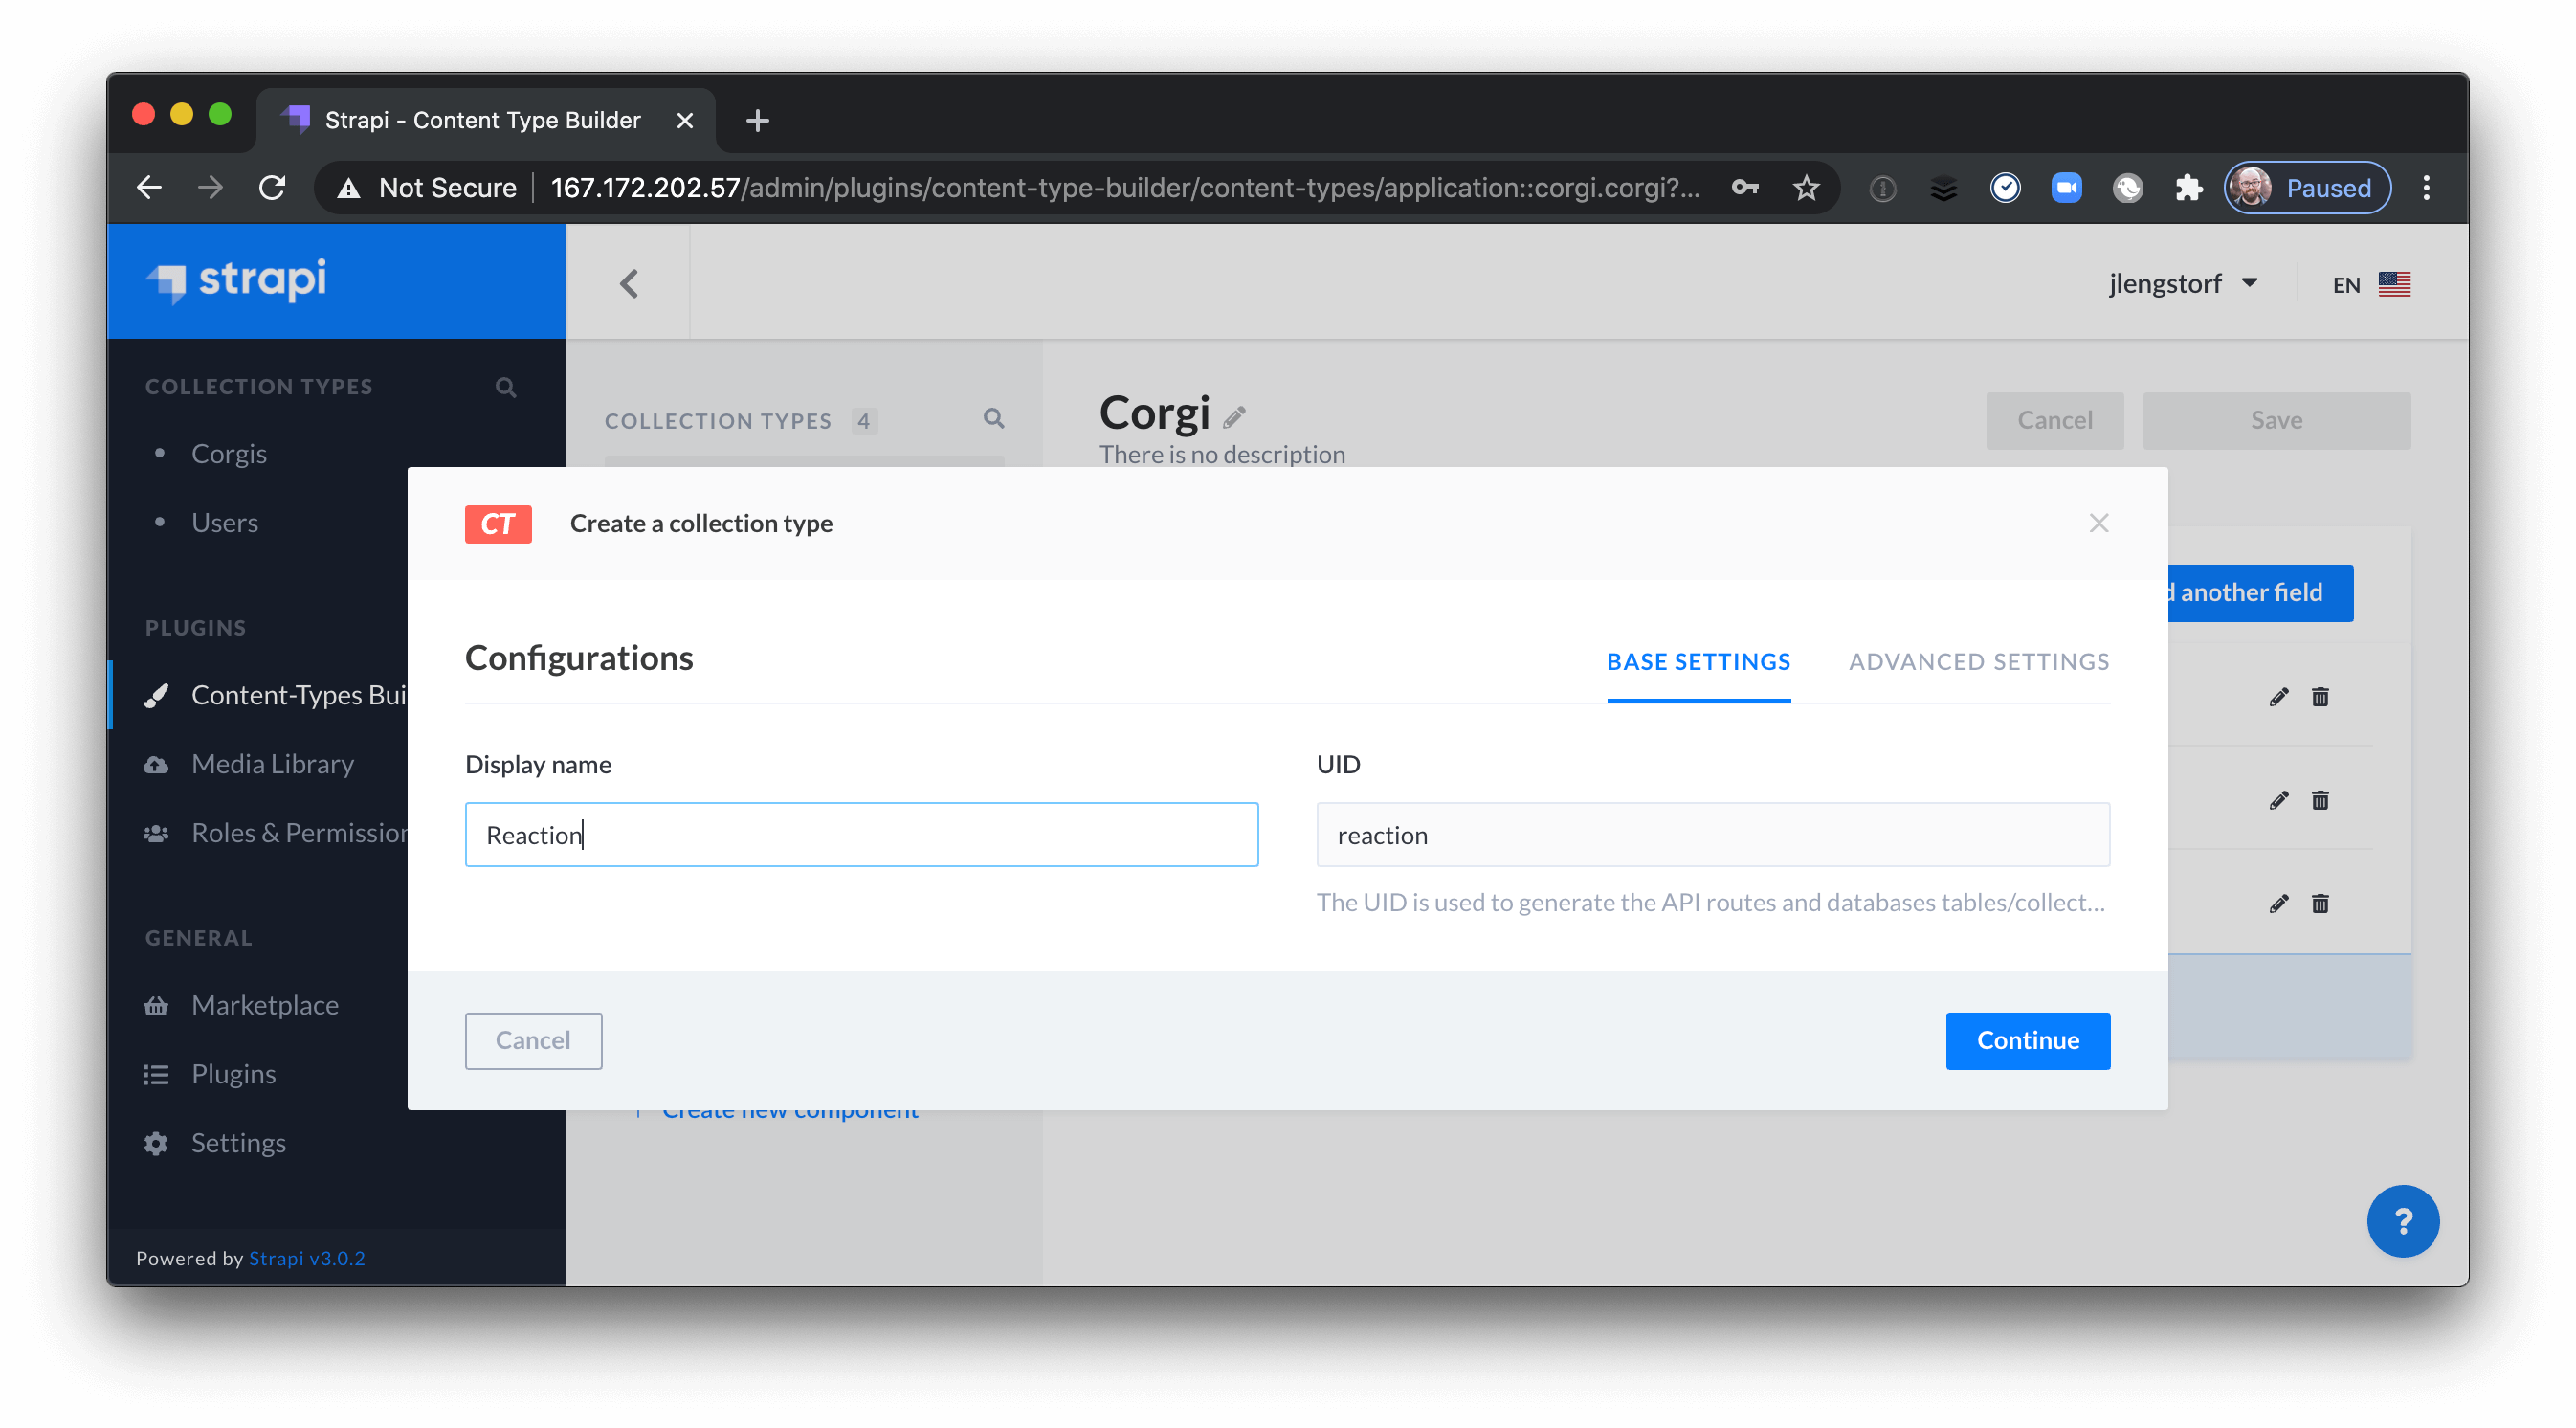
Task: Click inside the UID input field
Action: point(1712,834)
